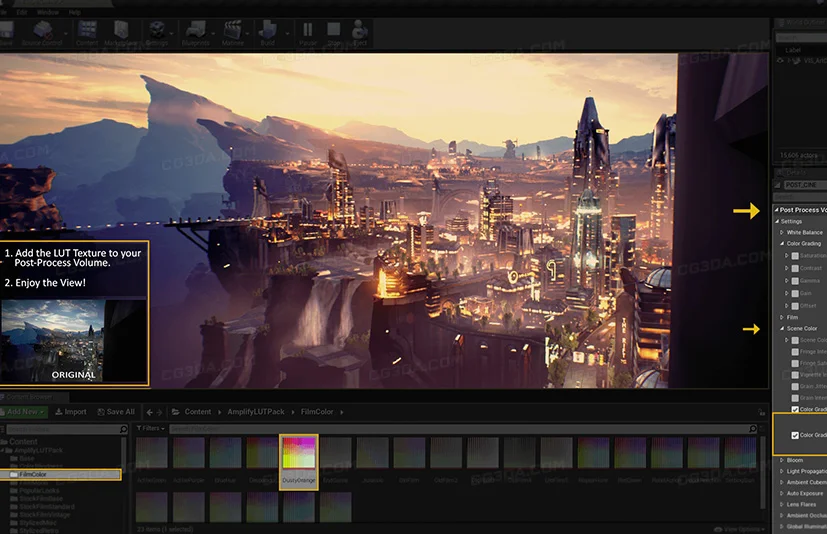
Task: Open the Edit menu
Action: click(22, 12)
